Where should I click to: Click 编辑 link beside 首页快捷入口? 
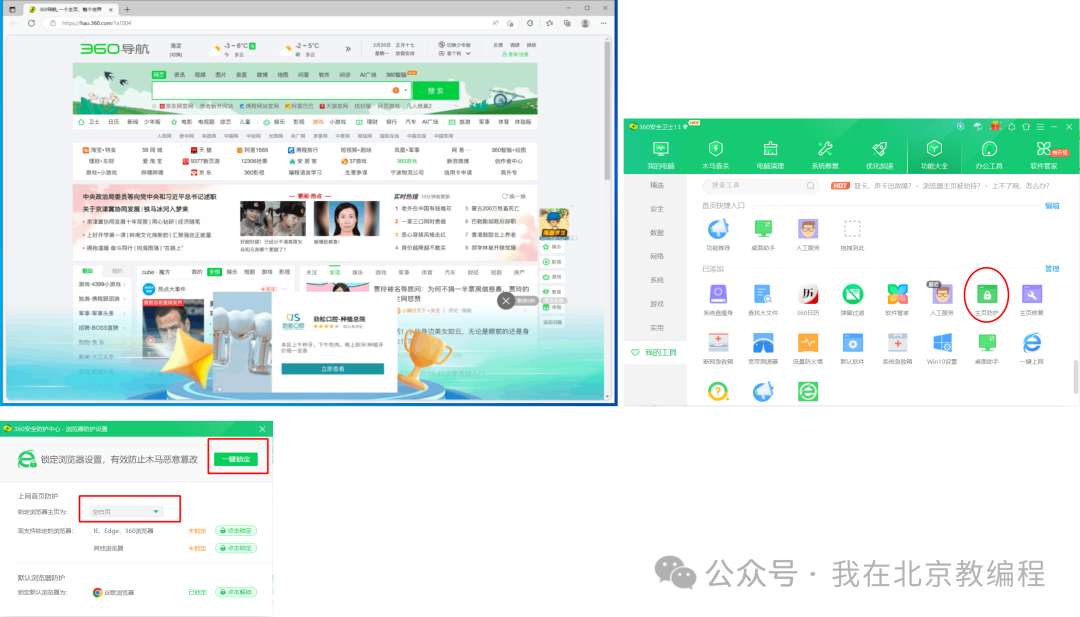pyautogui.click(x=1052, y=206)
